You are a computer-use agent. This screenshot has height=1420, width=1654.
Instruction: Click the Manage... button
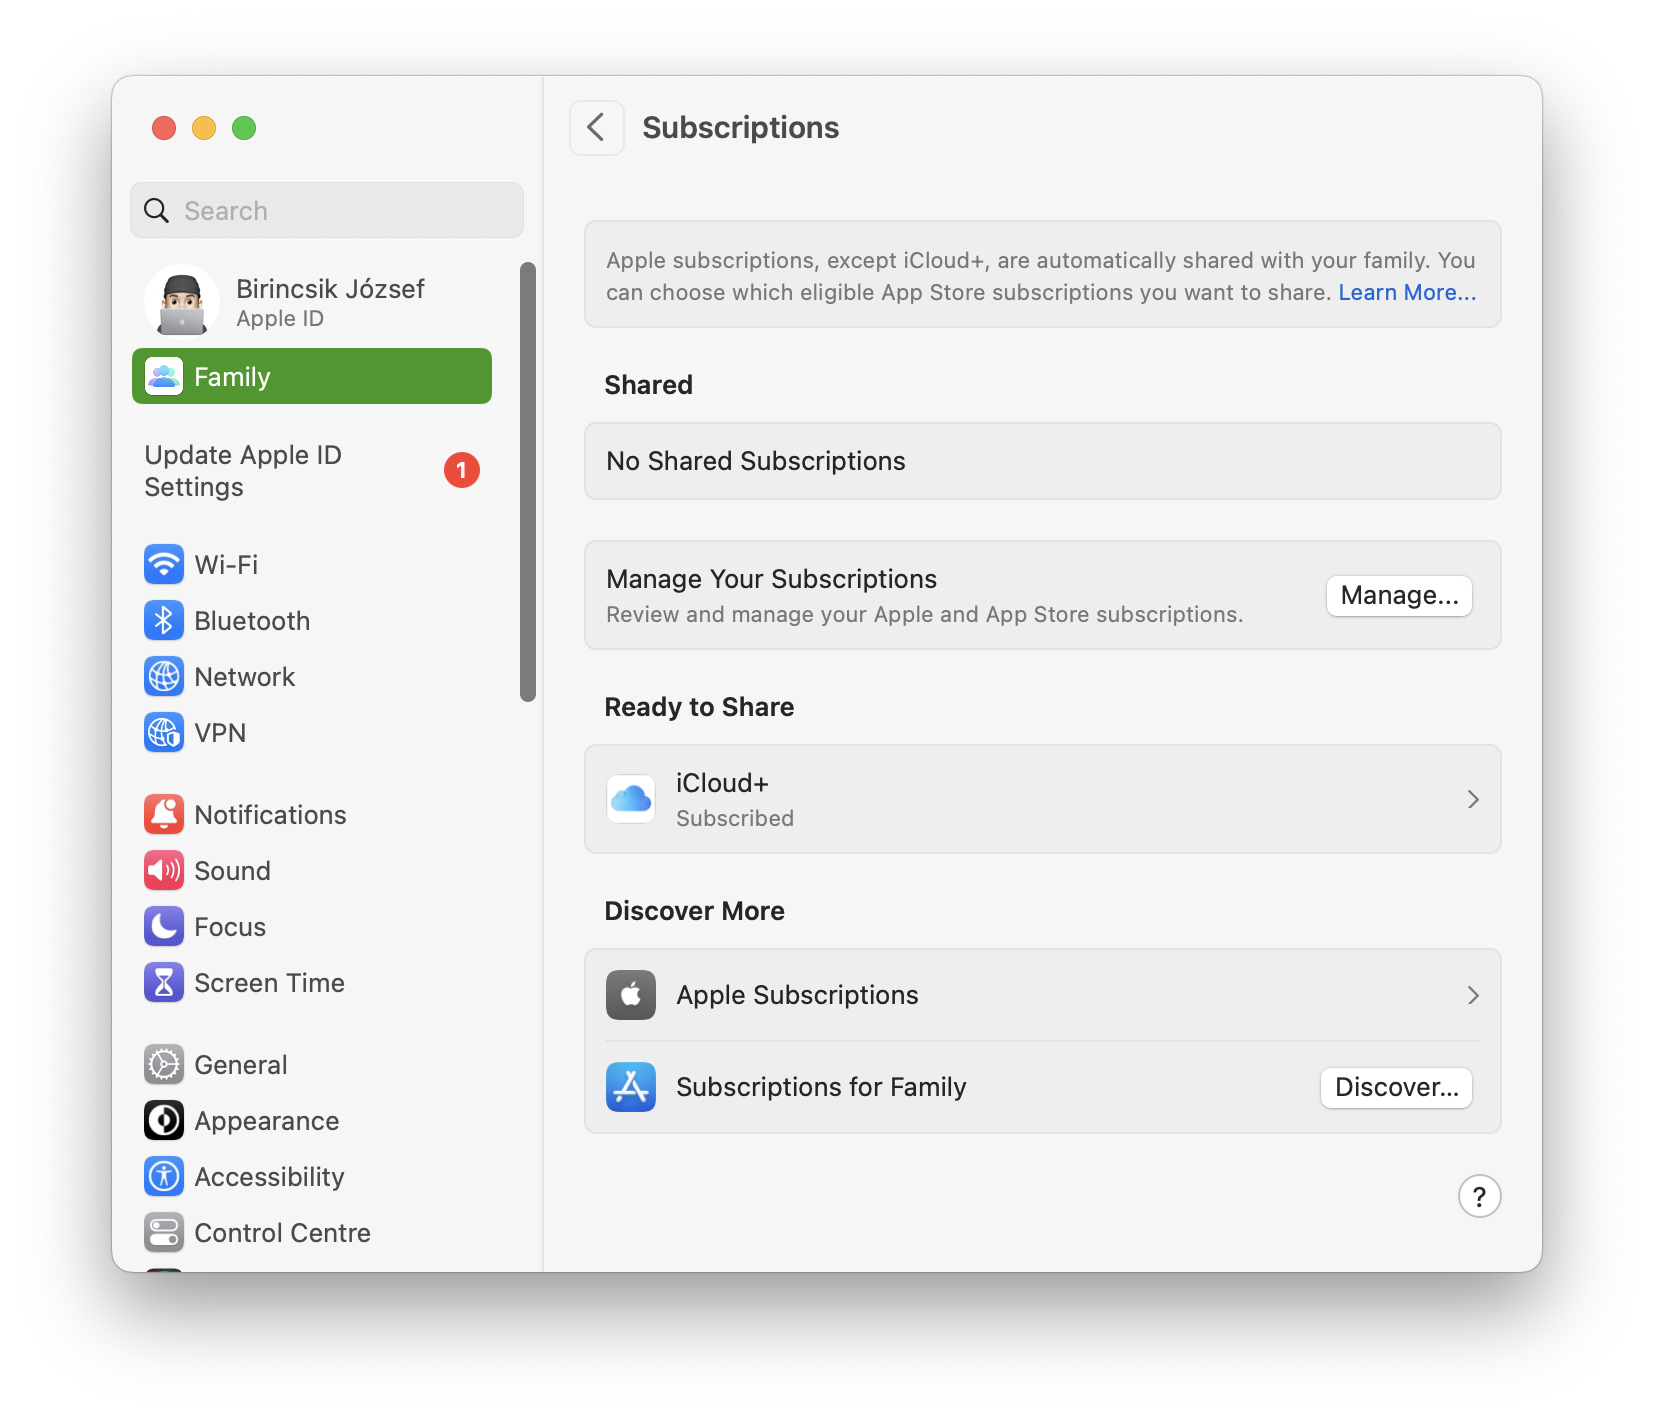click(x=1399, y=596)
